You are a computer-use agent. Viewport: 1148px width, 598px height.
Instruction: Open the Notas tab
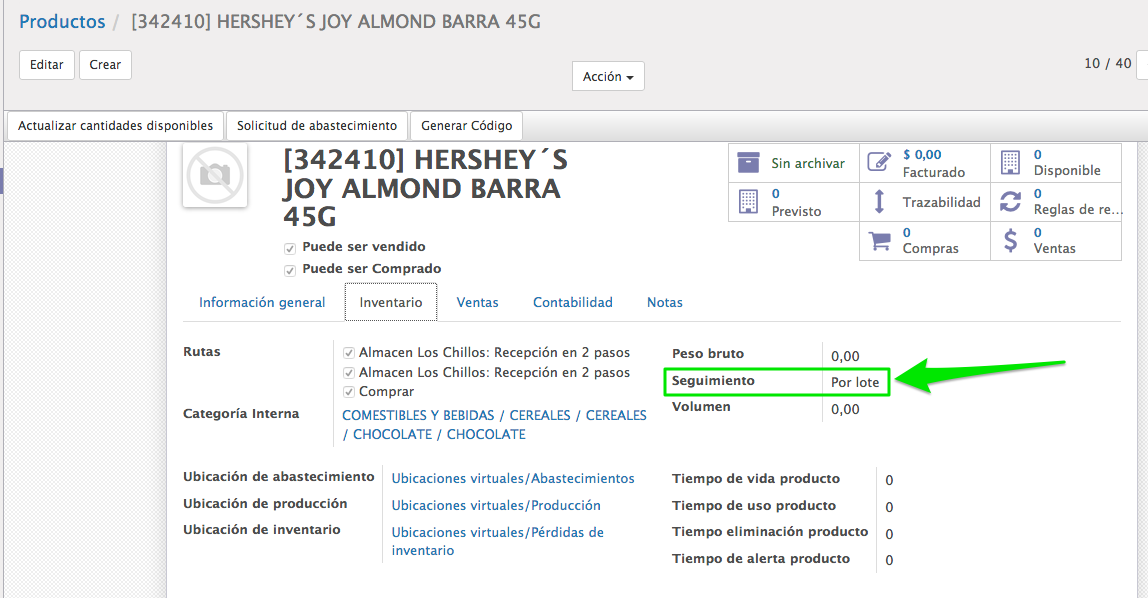coord(665,302)
